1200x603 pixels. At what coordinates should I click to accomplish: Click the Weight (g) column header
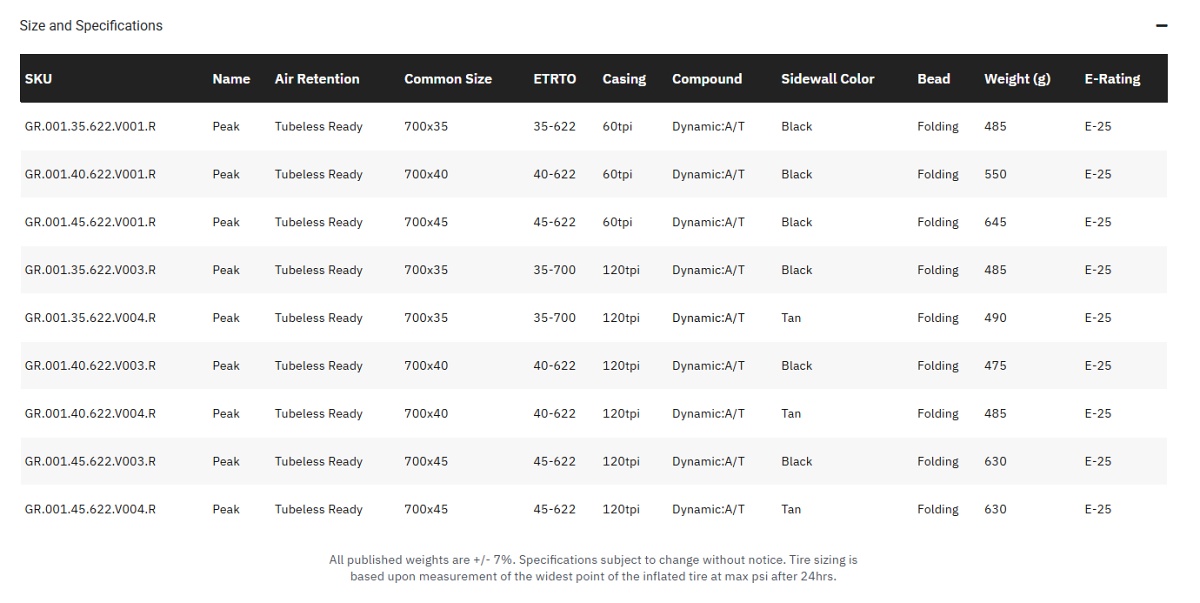point(1017,79)
